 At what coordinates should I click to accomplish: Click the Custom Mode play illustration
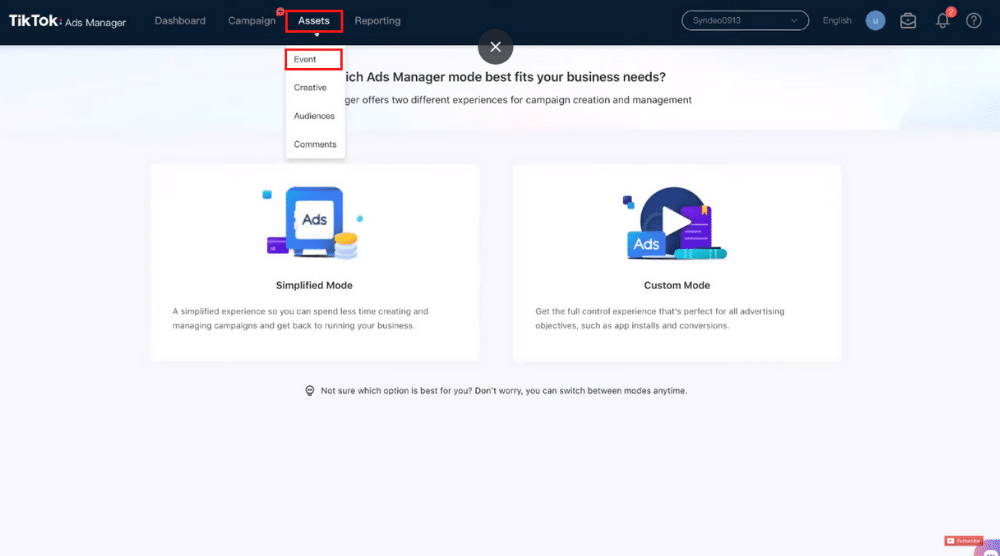coord(675,223)
